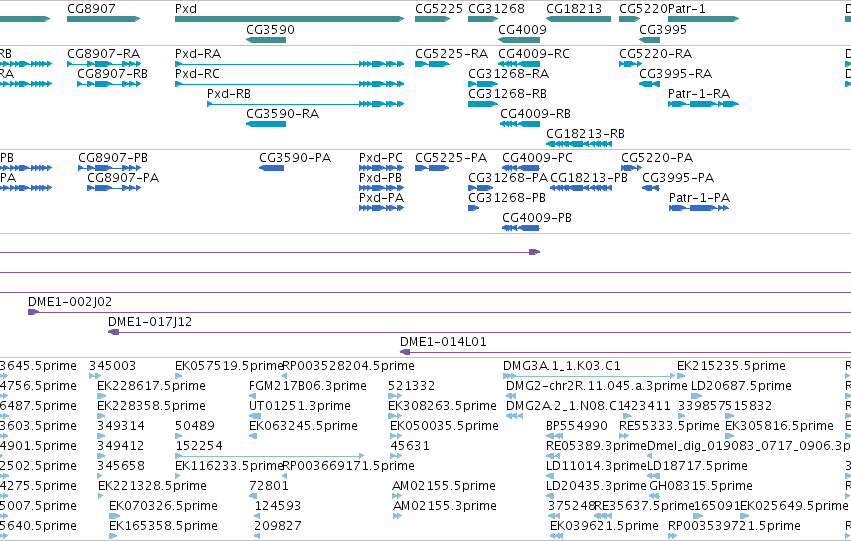Open the CG3995-RA transcript
The width and height of the screenshot is (851, 541).
tap(649, 84)
